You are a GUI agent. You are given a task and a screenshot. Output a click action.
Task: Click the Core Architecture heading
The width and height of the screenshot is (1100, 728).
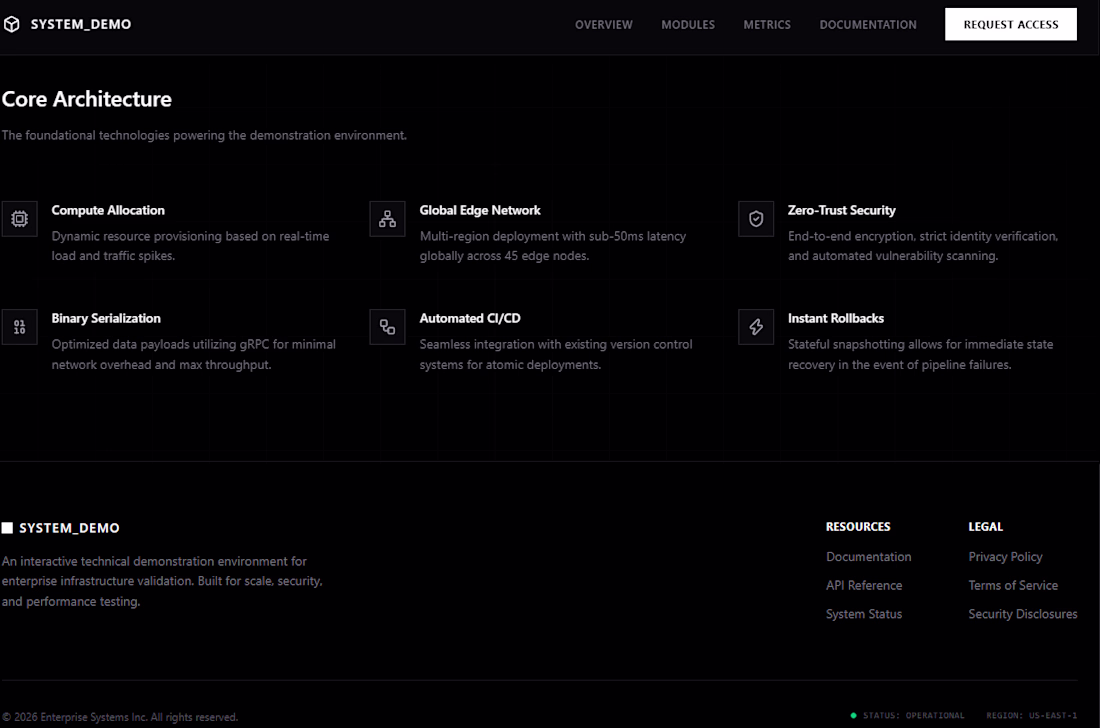pos(86,100)
